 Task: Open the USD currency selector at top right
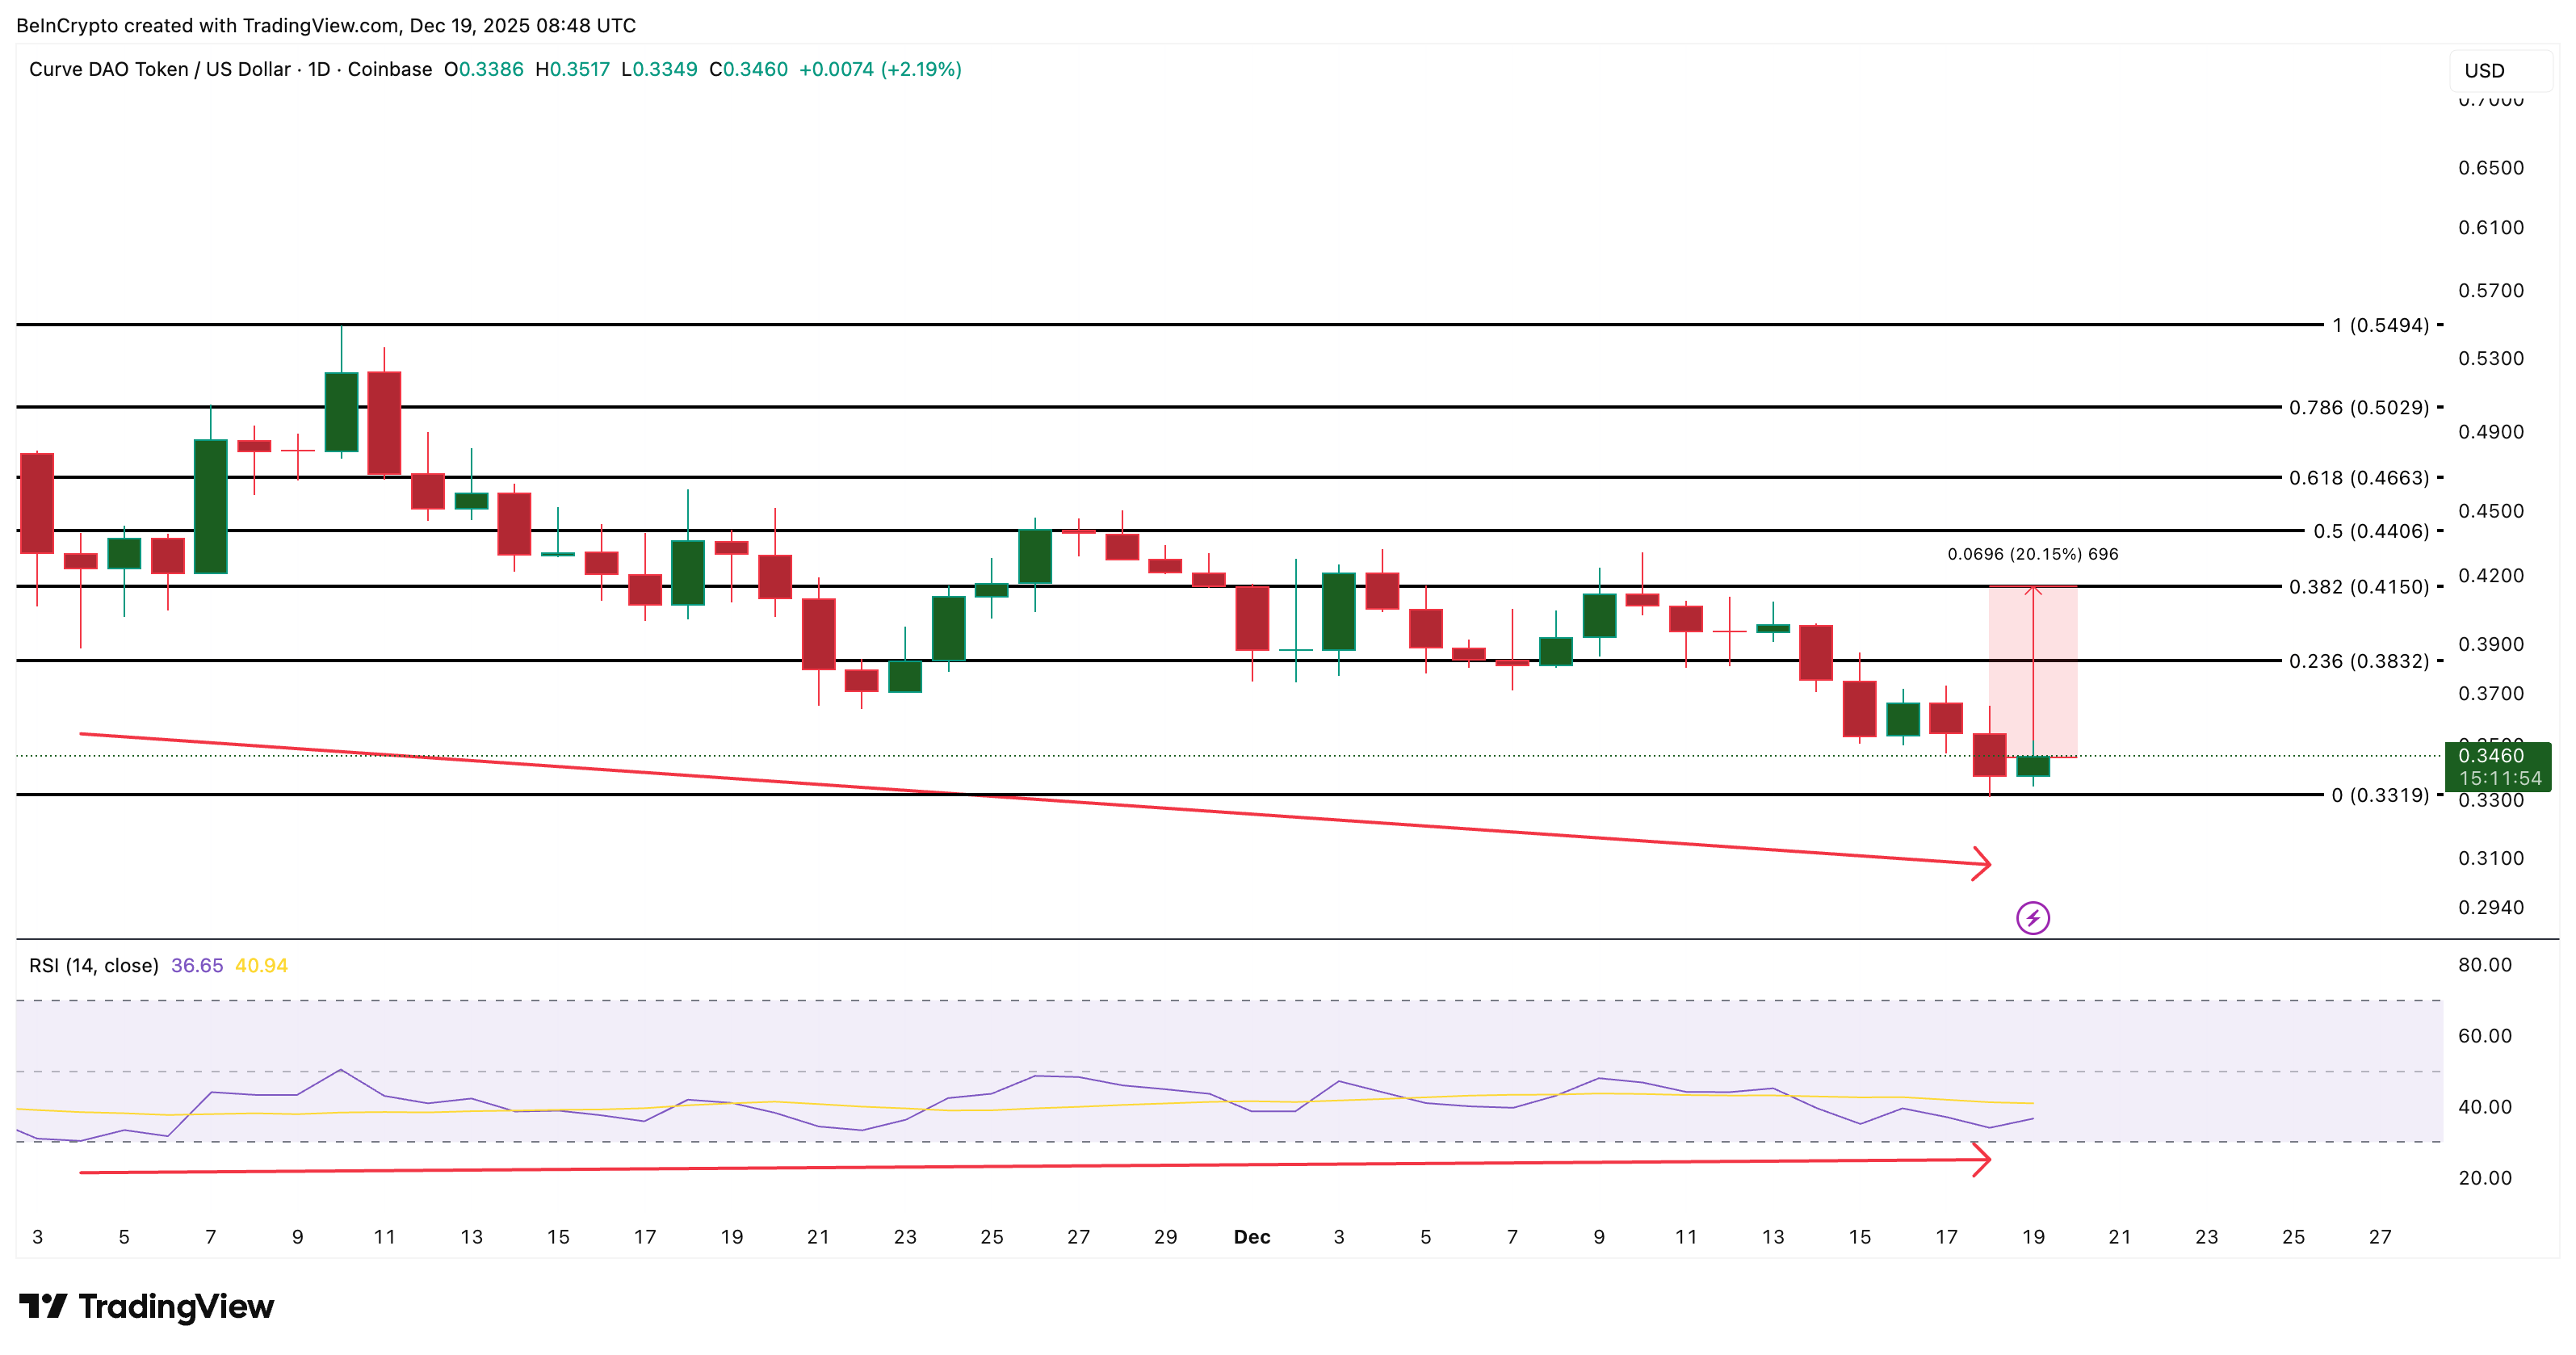click(2489, 70)
